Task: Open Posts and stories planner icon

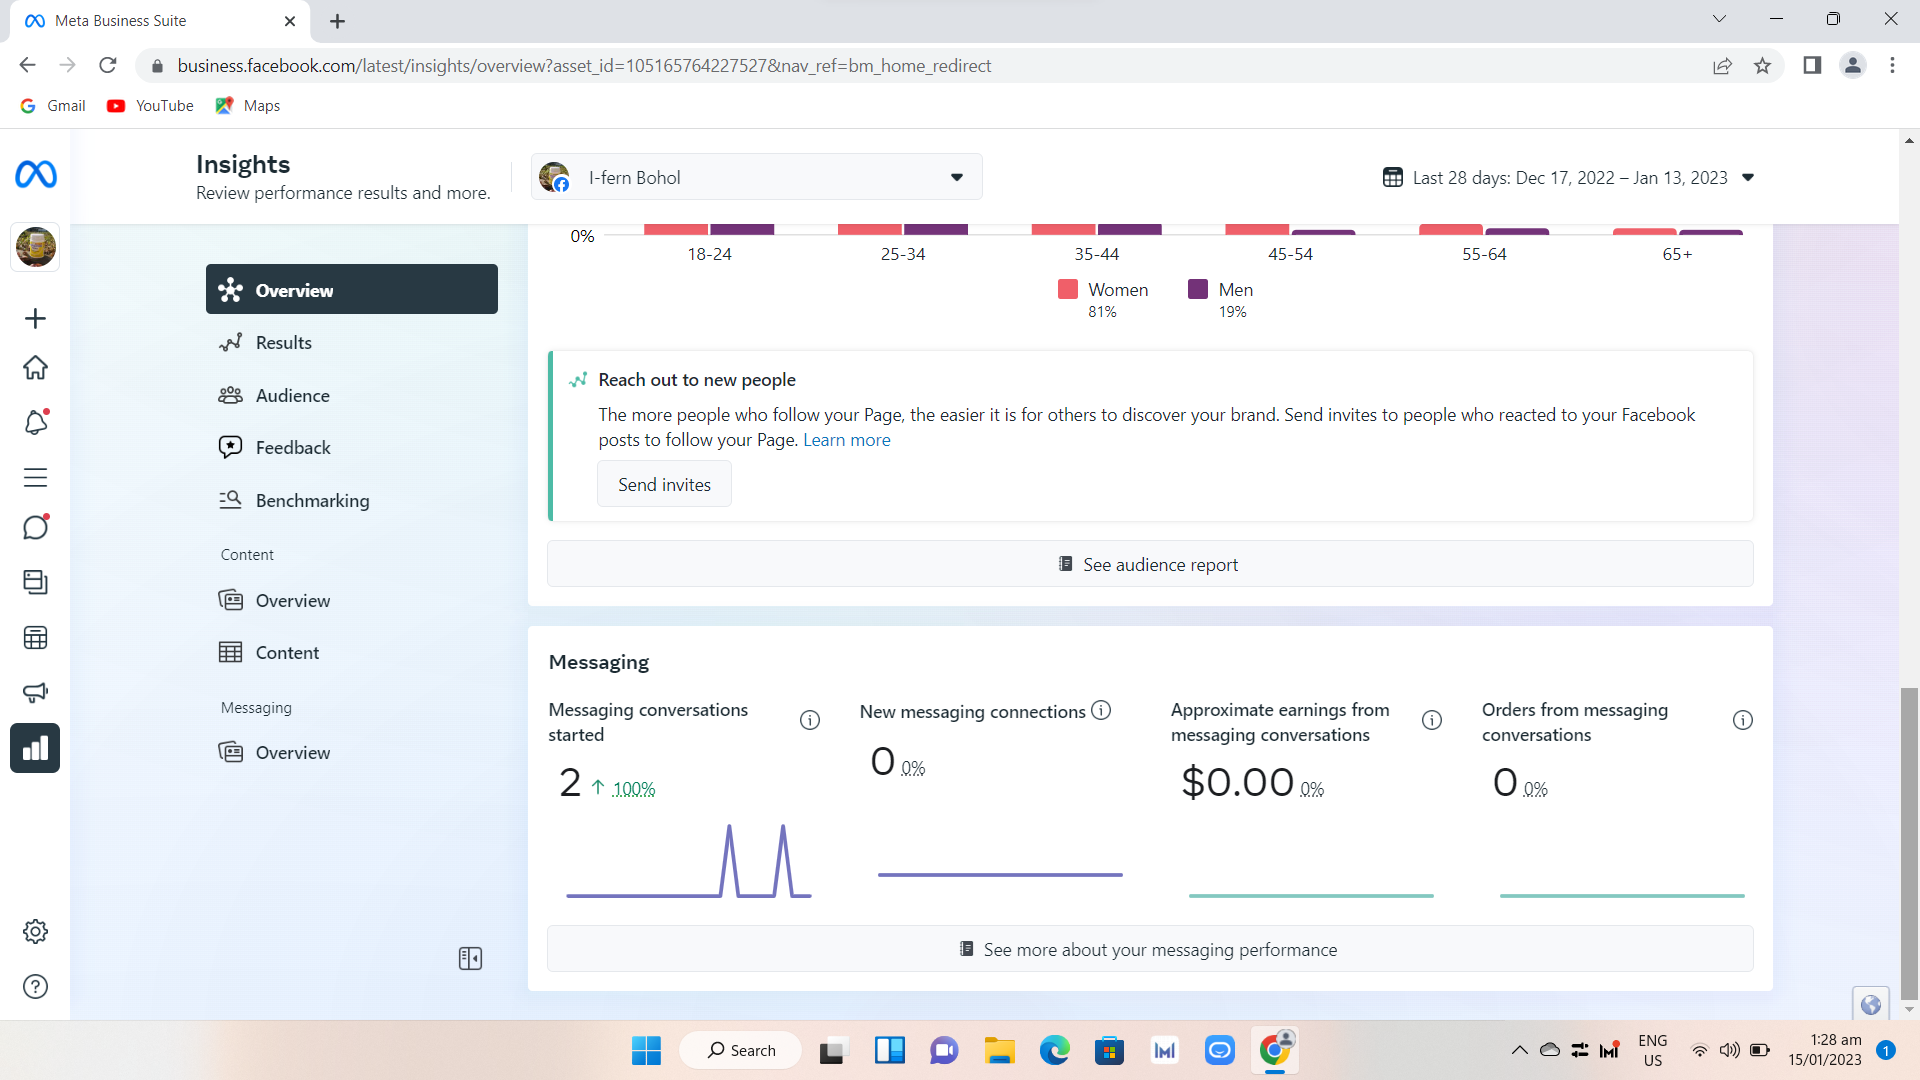Action: tap(35, 582)
